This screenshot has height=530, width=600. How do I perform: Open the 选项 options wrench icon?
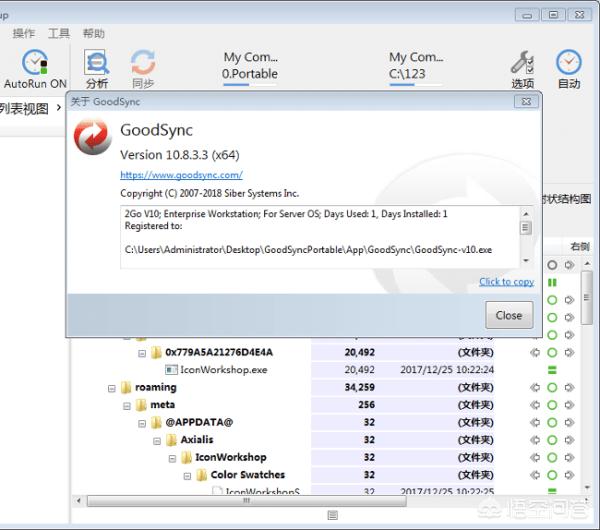pos(522,62)
